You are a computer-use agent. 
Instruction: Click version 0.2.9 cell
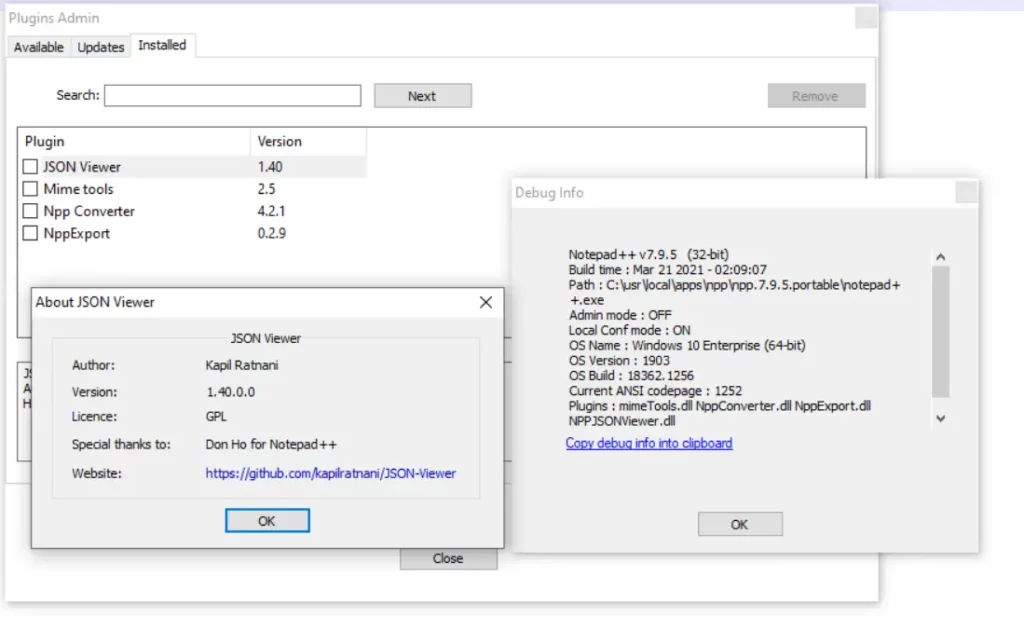click(272, 233)
